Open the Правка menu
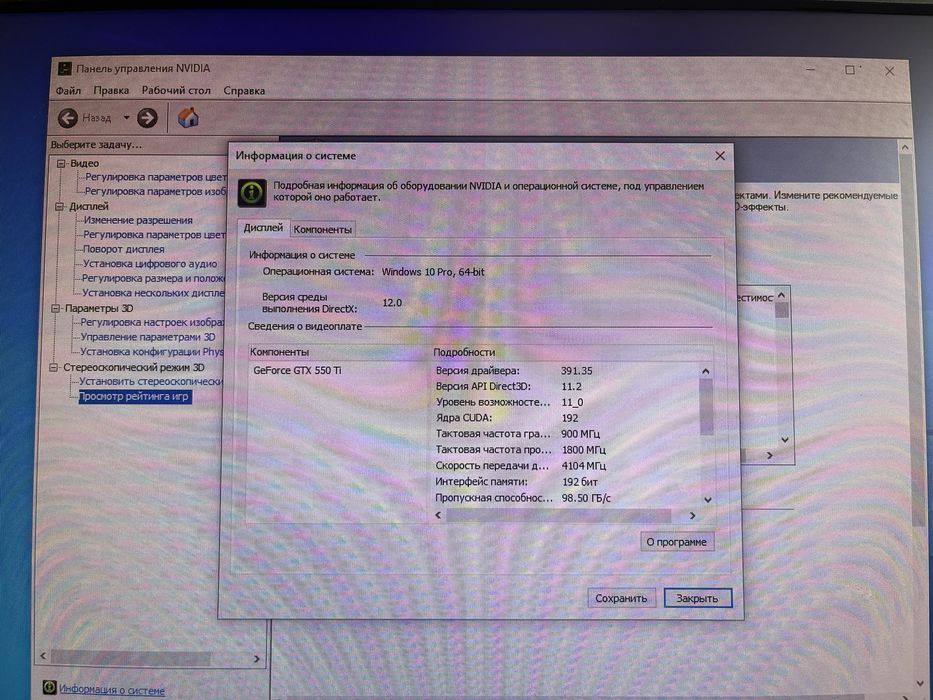The height and width of the screenshot is (700, 933). click(111, 90)
